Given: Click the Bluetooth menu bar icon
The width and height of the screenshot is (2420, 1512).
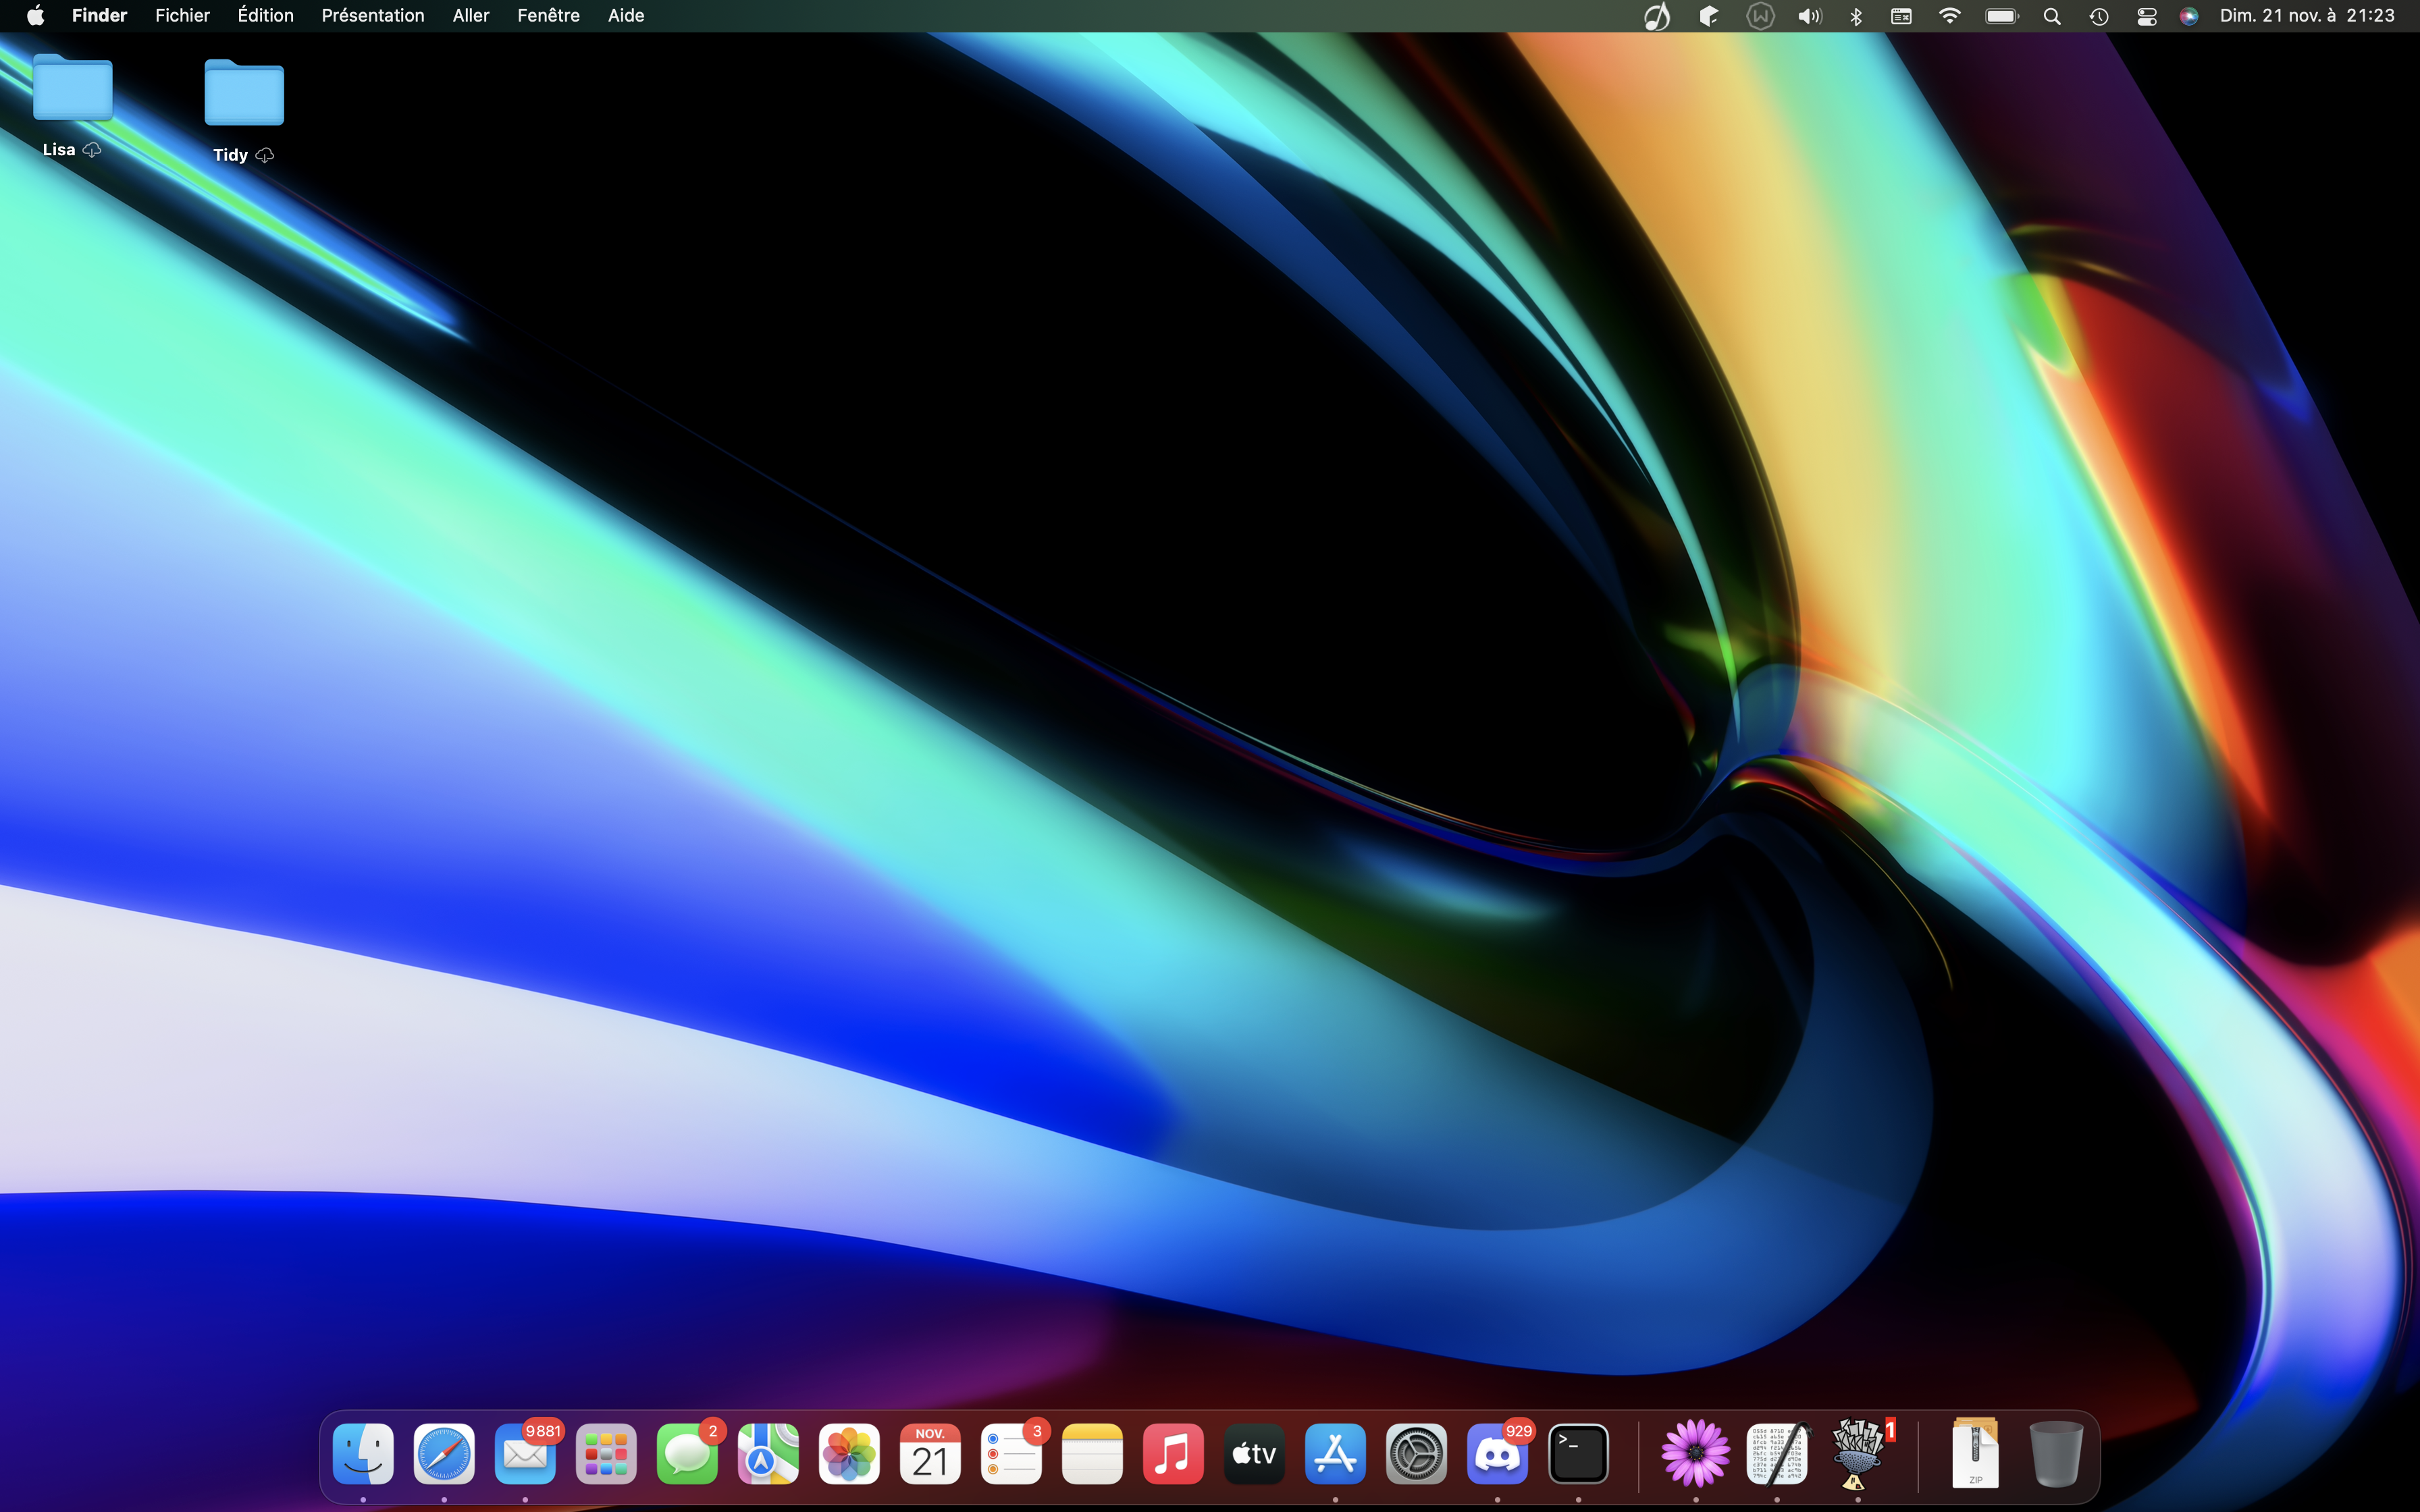Looking at the screenshot, I should click(x=1856, y=16).
